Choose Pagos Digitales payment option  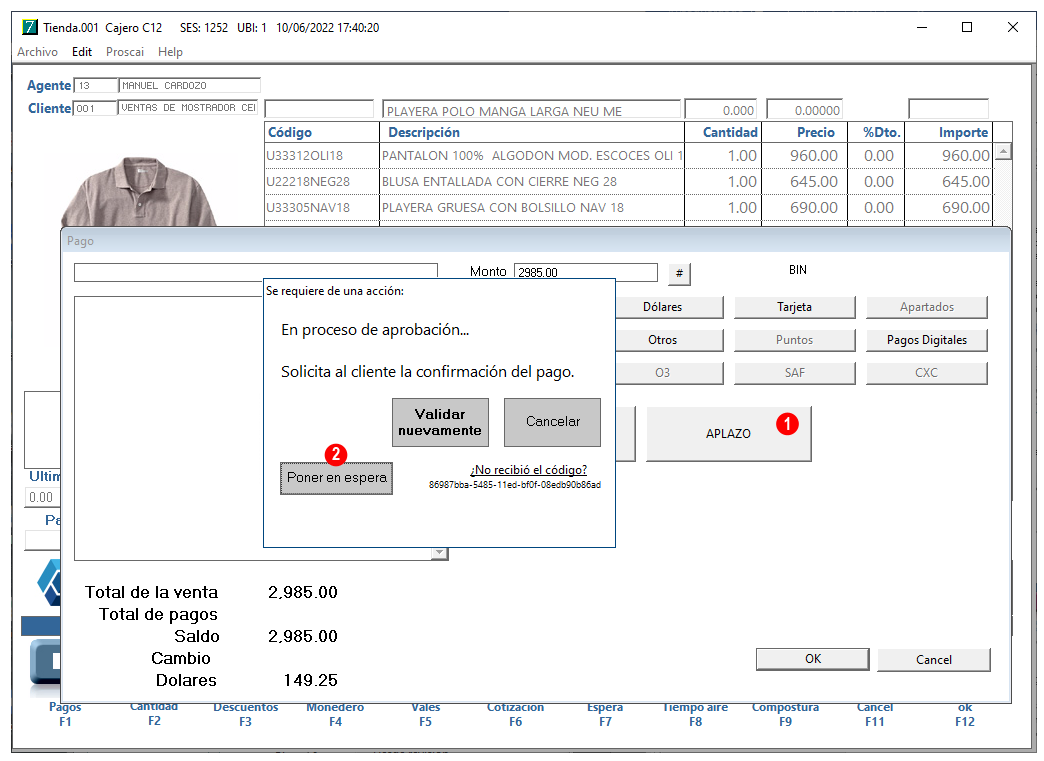(926, 340)
